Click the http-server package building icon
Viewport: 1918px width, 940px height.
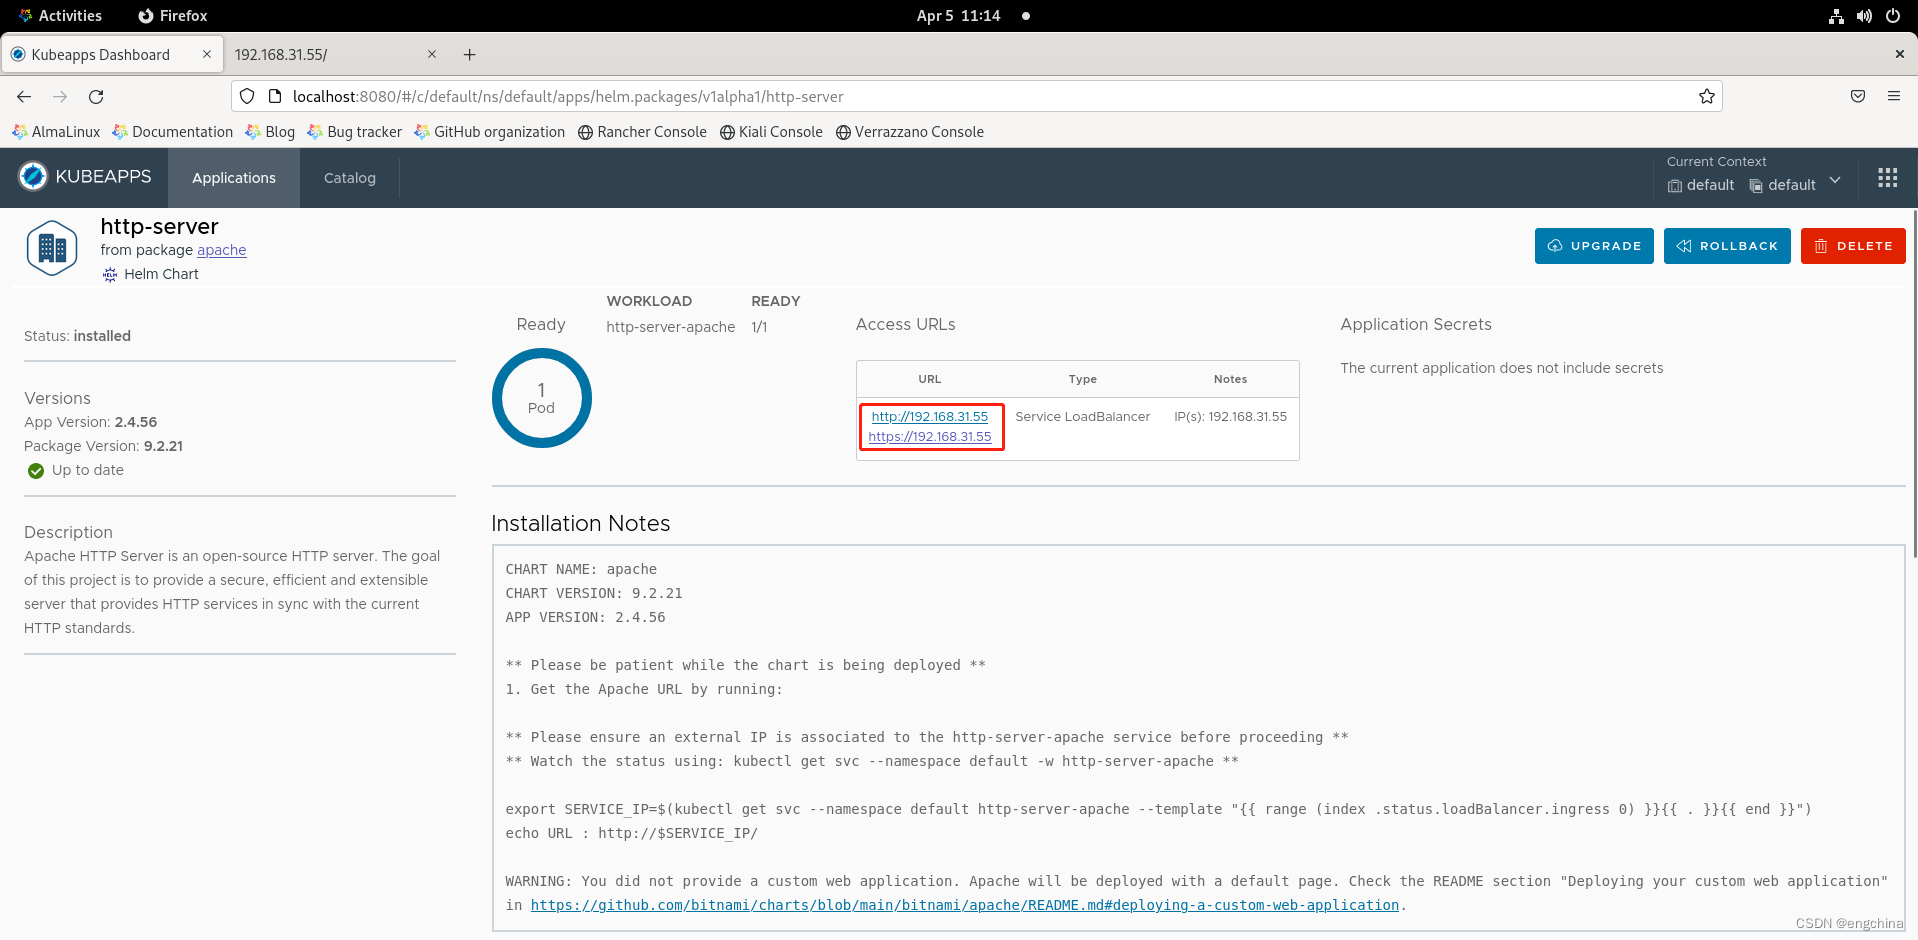pos(52,248)
